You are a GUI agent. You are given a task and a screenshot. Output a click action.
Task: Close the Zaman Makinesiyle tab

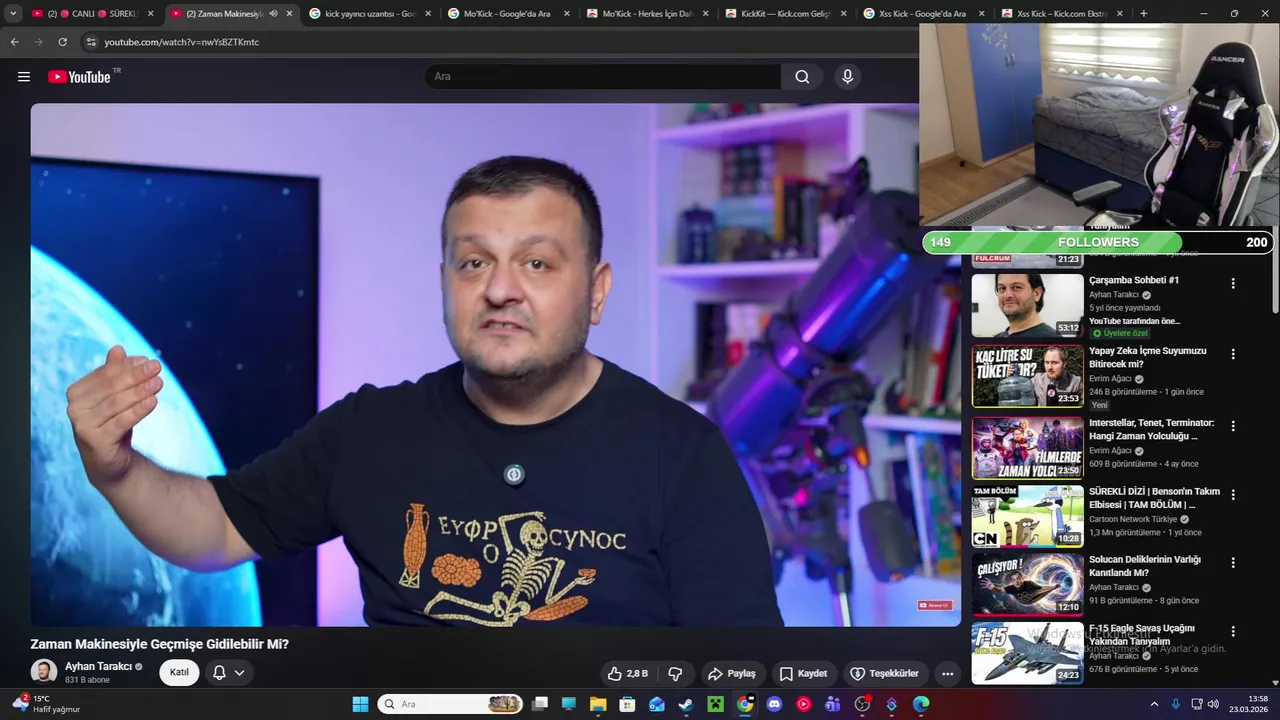(290, 14)
